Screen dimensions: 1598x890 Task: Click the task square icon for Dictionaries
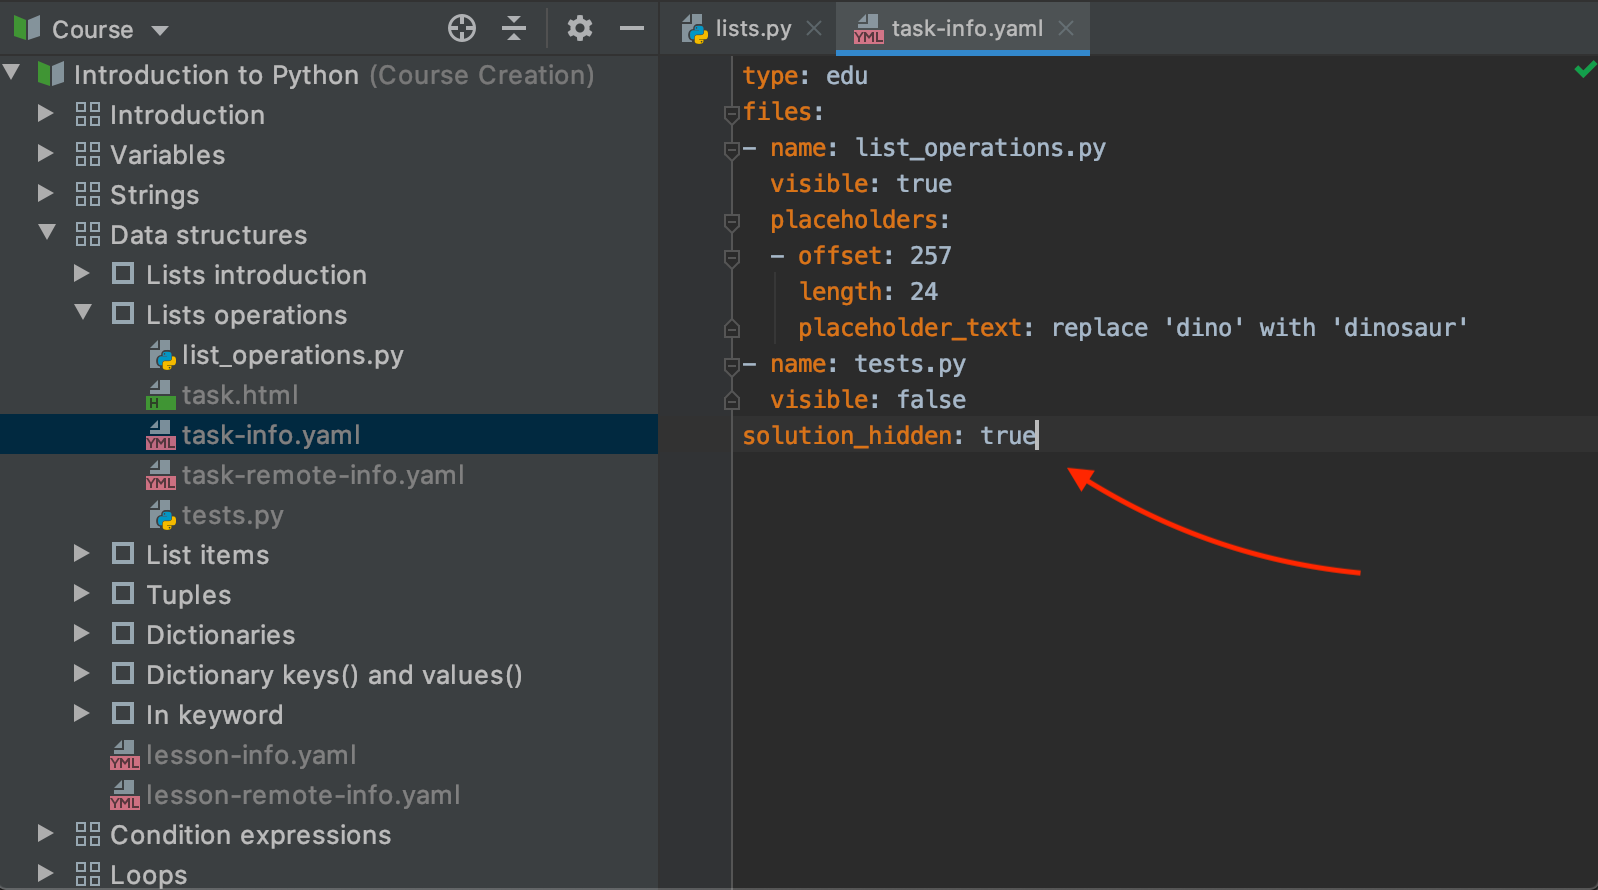tap(123, 633)
